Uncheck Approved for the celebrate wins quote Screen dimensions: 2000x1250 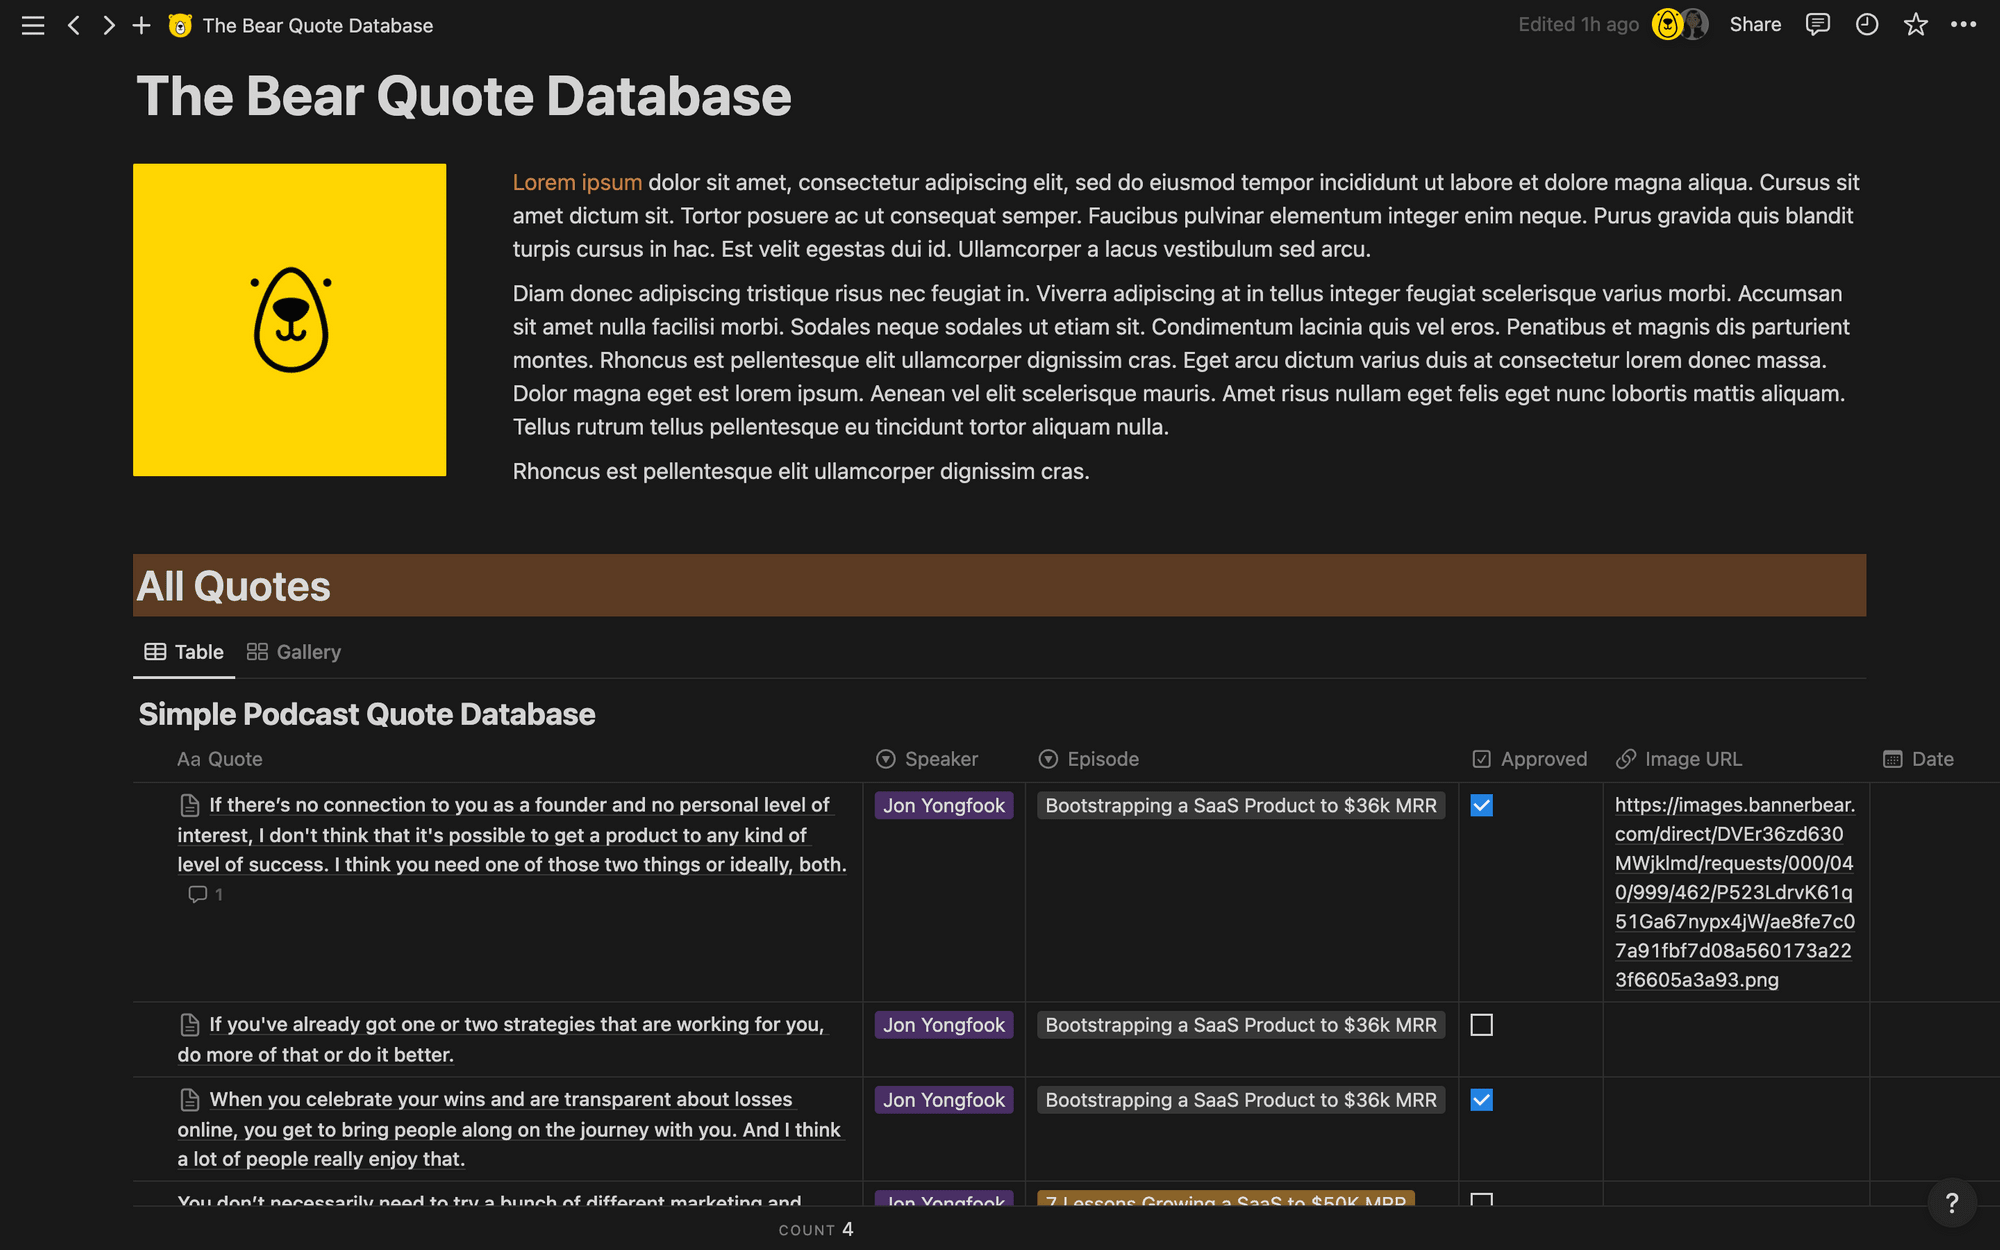1481,1099
